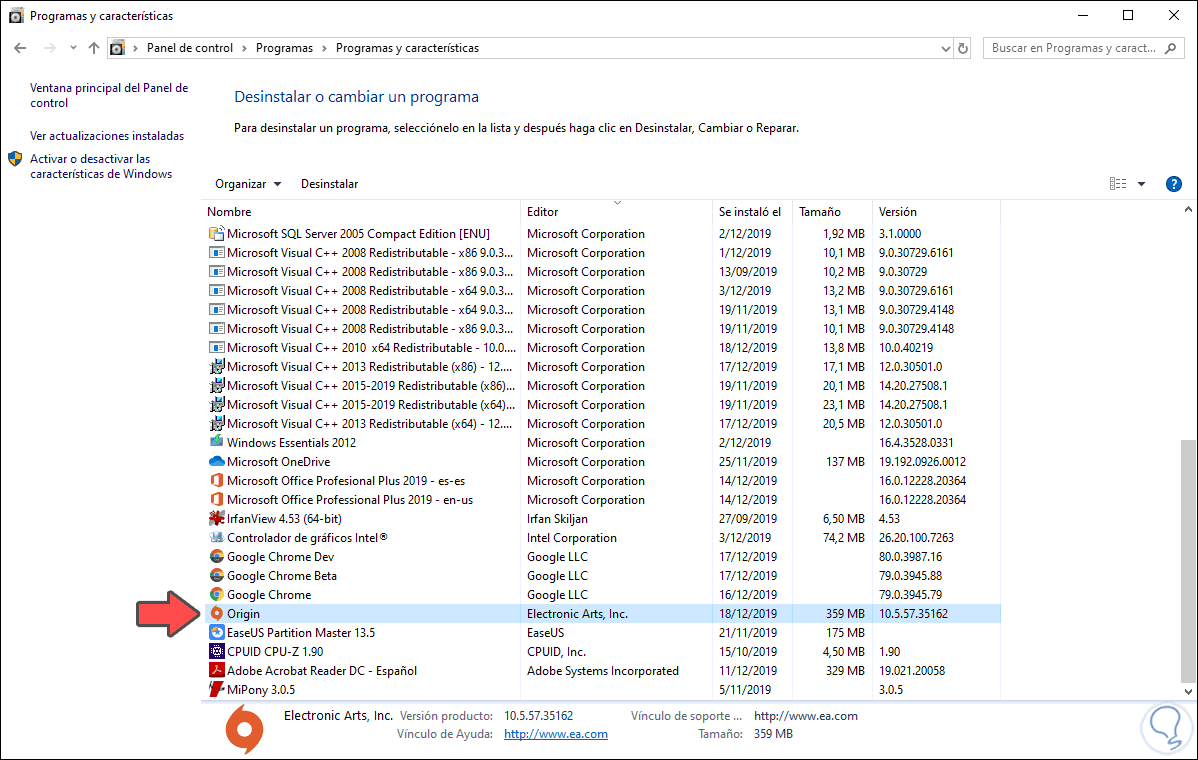Click the Visual C++ 2015-2019 (x86) icon
1198x760 pixels.
[217, 385]
